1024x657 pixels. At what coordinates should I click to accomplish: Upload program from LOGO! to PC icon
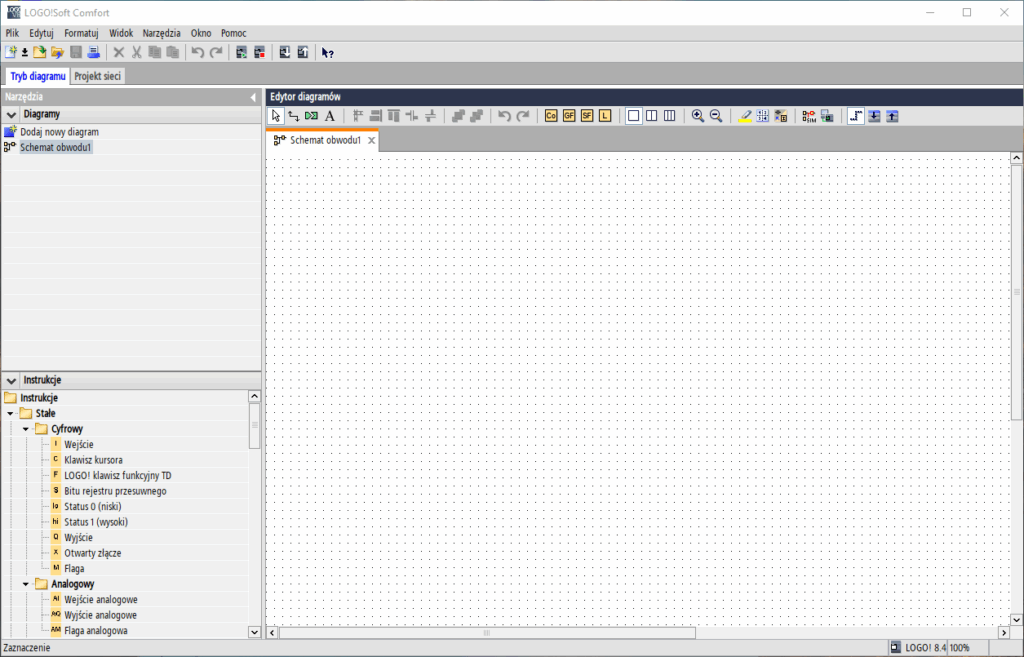point(303,52)
